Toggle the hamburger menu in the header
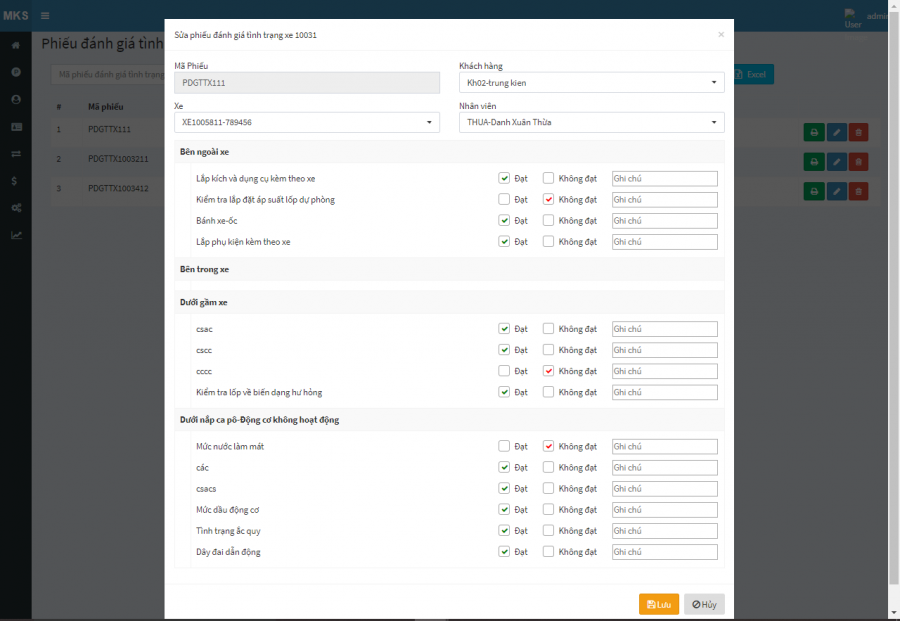Screen dimensions: 900x621 [45, 16]
